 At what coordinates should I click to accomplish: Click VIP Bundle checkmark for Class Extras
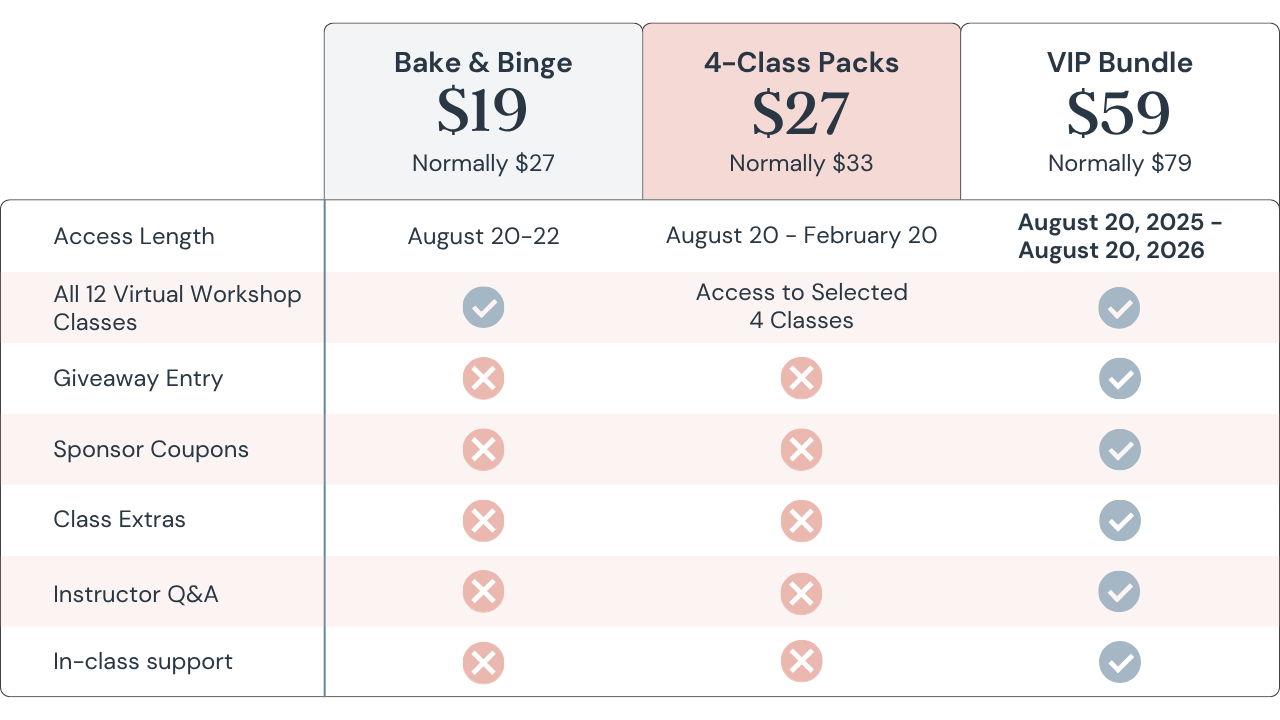(x=1119, y=520)
